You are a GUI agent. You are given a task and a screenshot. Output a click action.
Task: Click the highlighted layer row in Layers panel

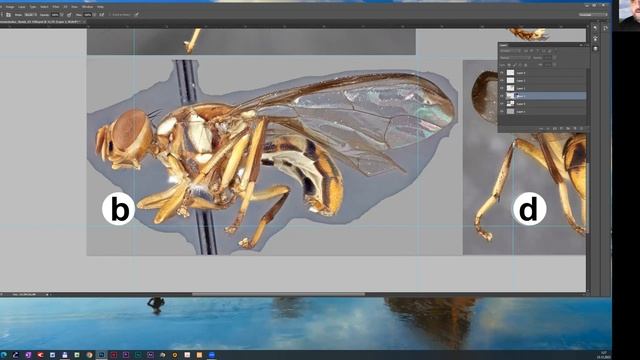(542, 96)
